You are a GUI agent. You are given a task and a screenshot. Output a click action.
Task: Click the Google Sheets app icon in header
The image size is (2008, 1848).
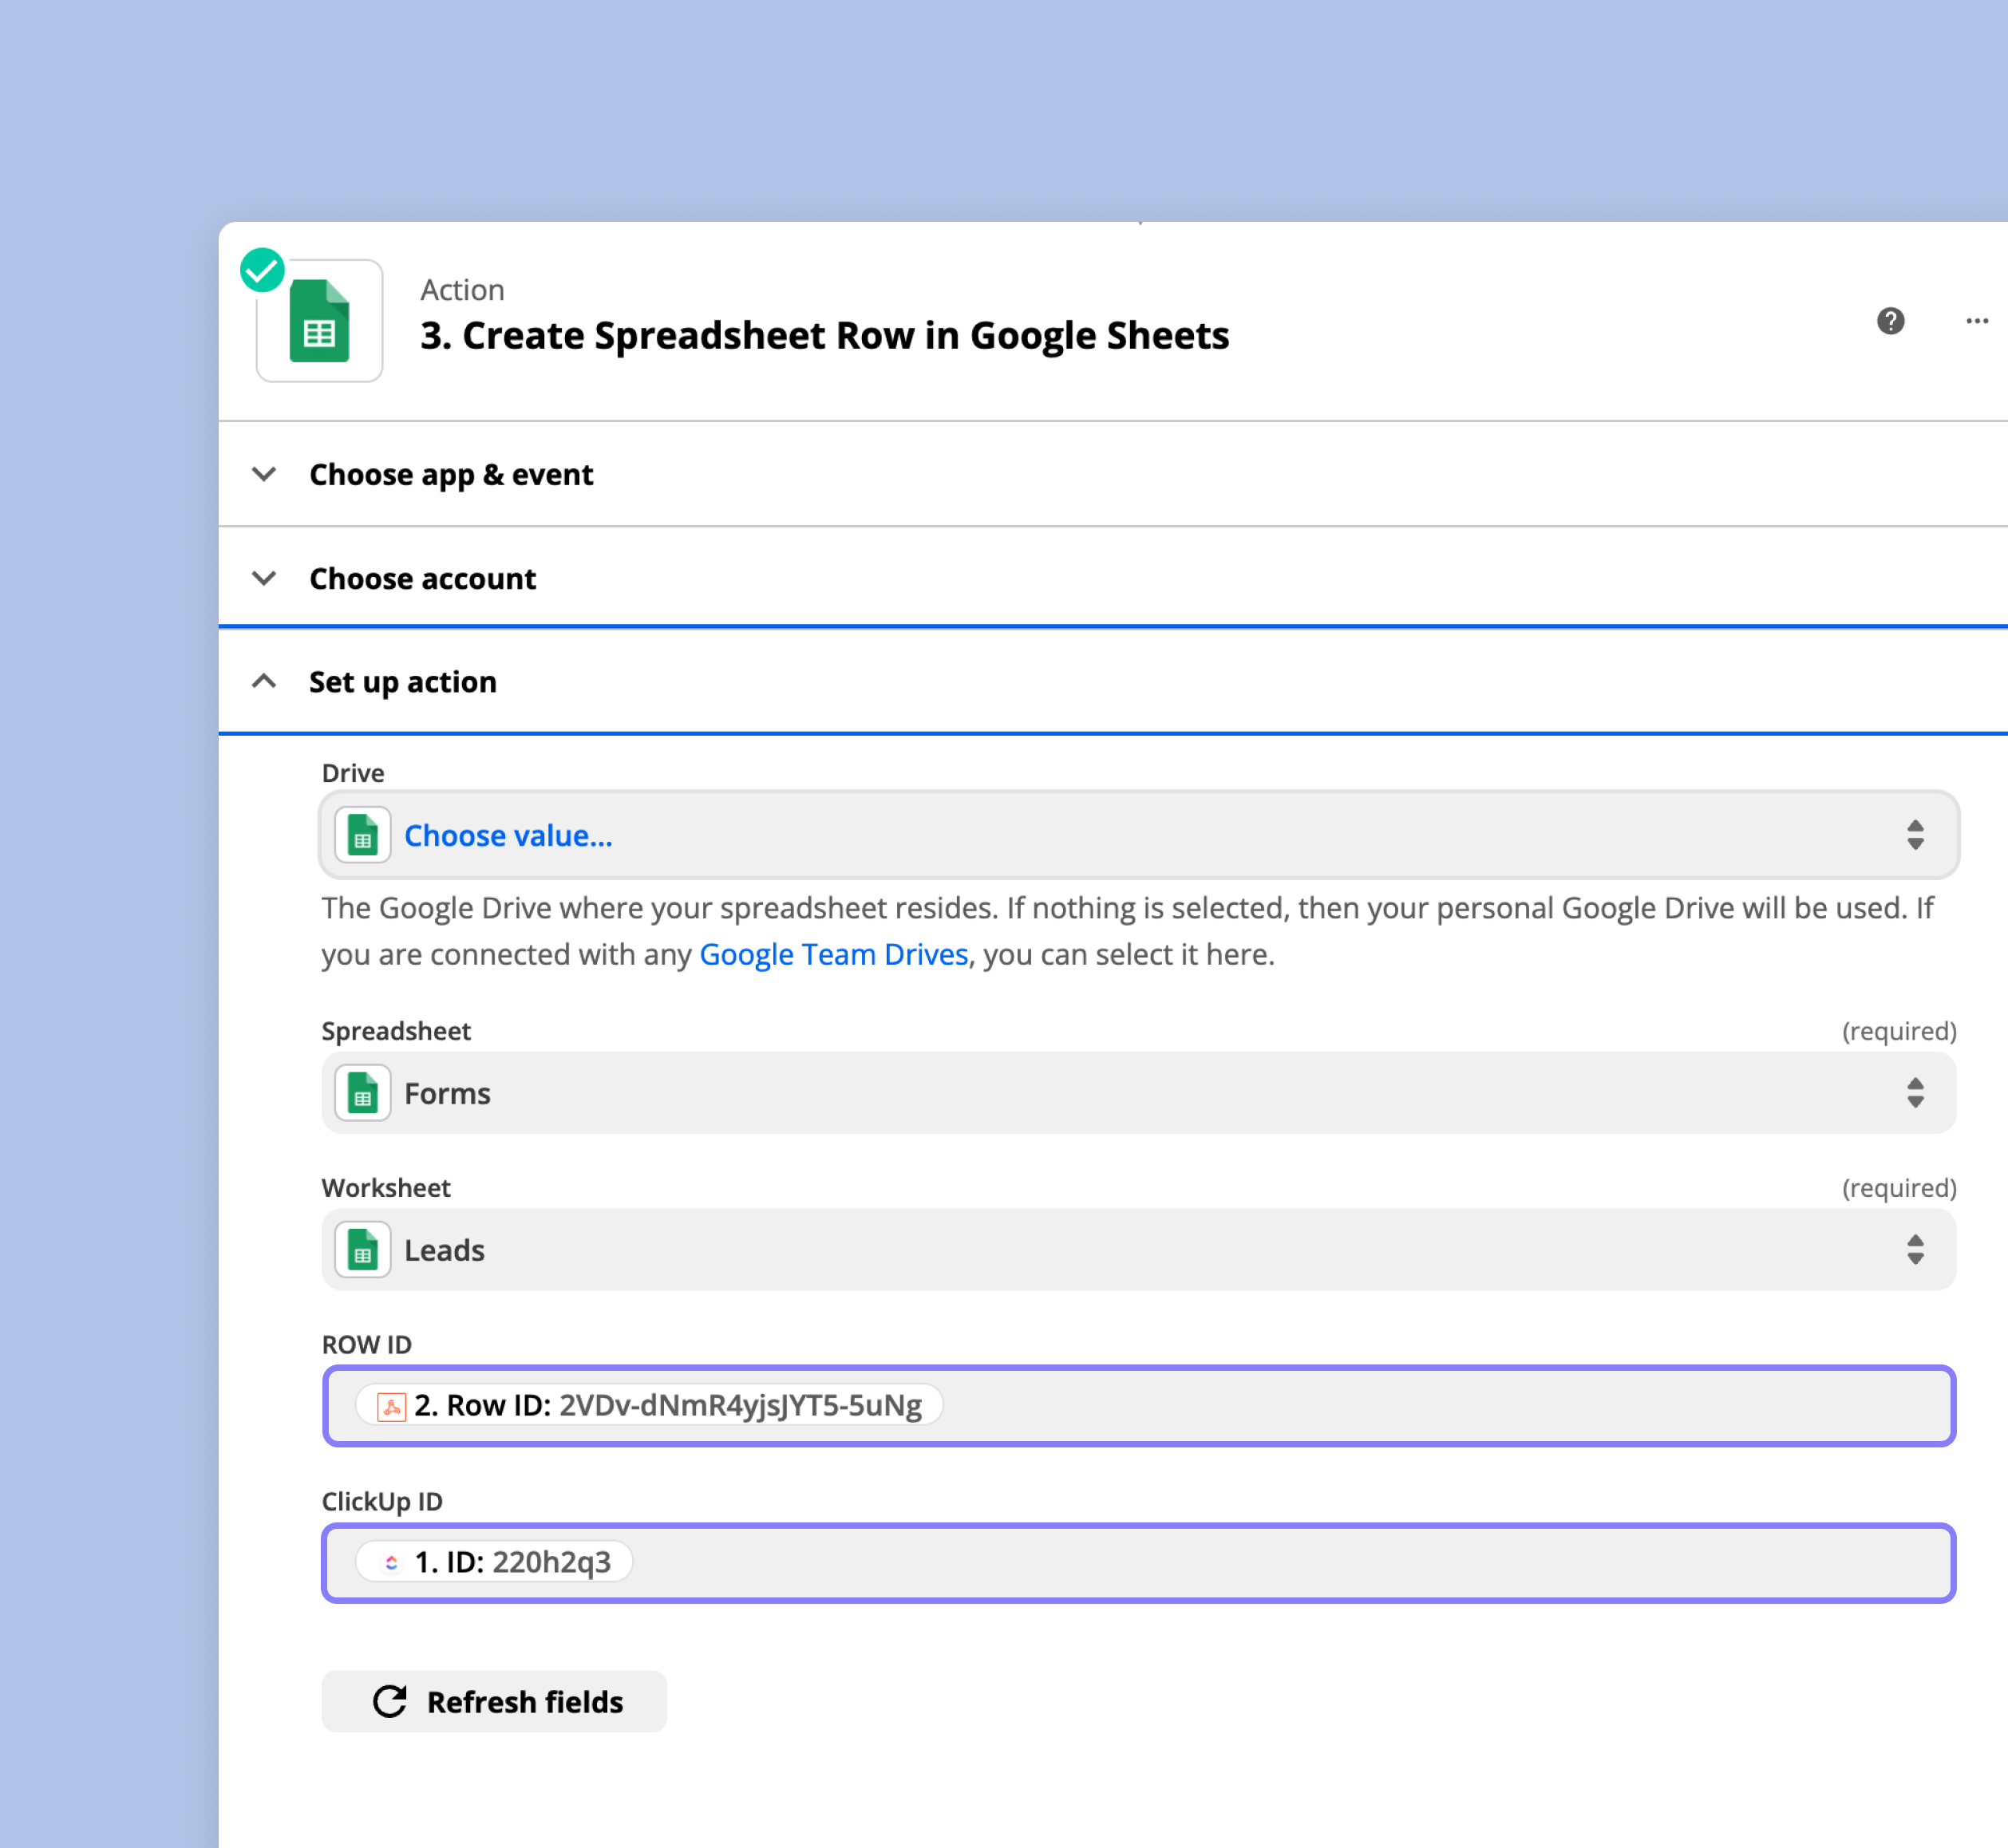point(319,322)
